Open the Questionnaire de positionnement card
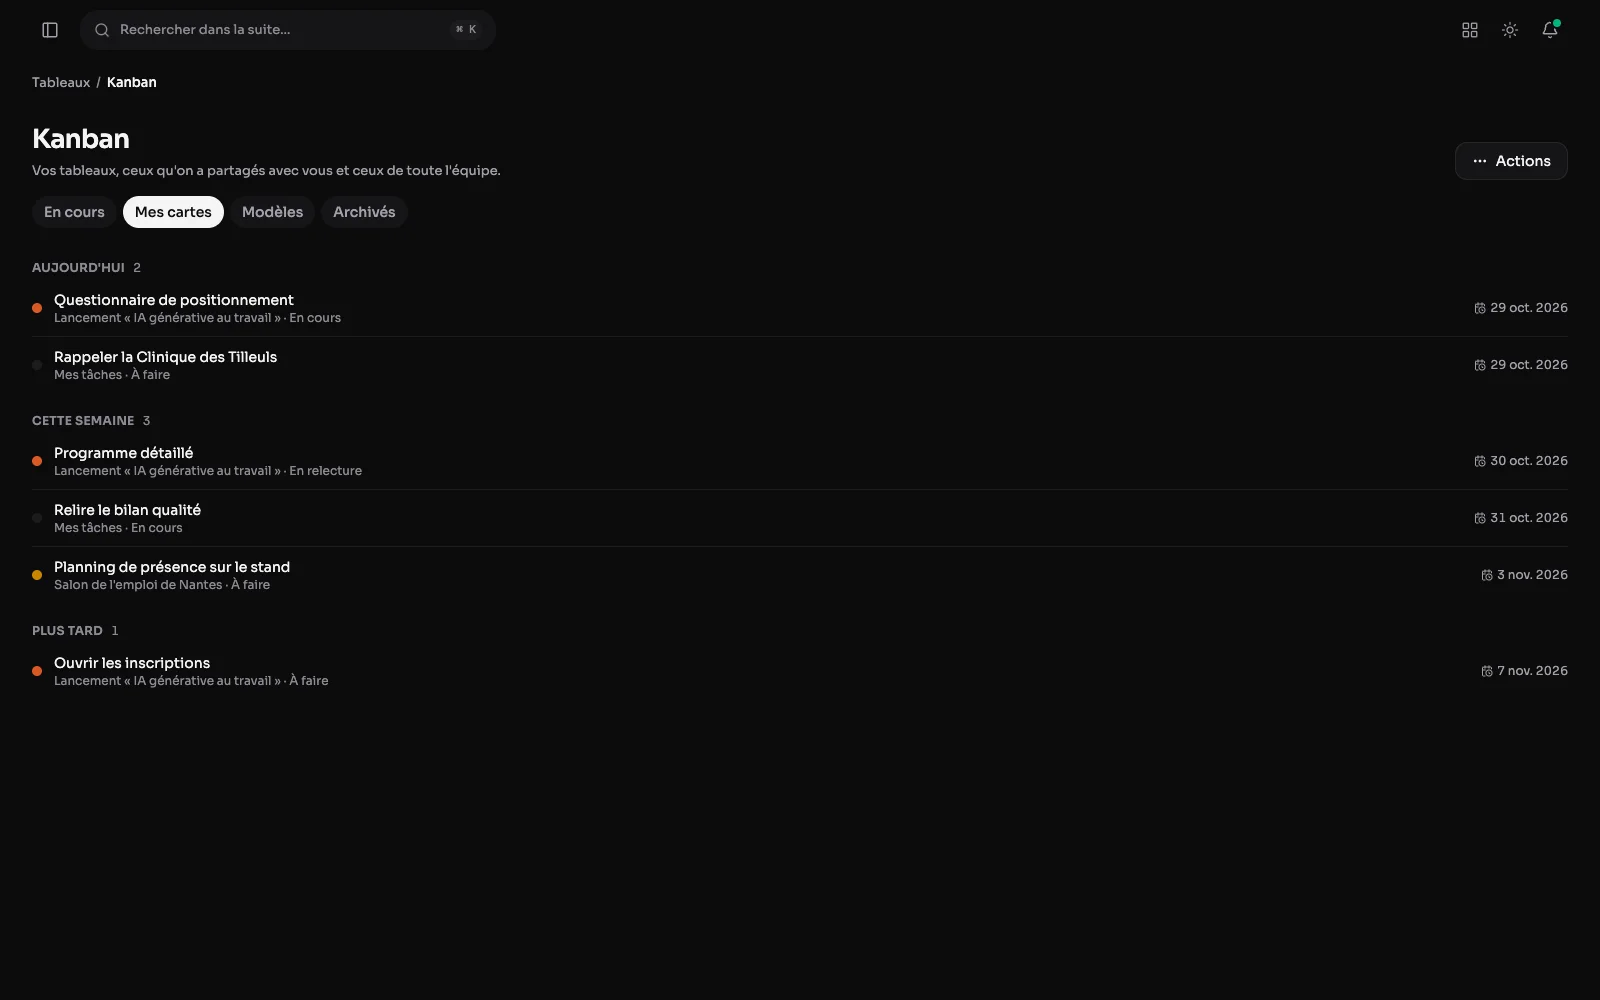 click(x=800, y=308)
